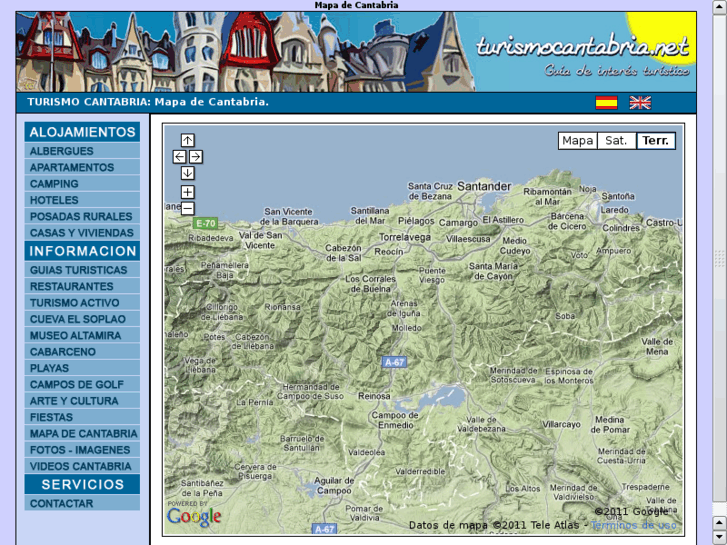Switch language with the UK flag

(x=640, y=103)
